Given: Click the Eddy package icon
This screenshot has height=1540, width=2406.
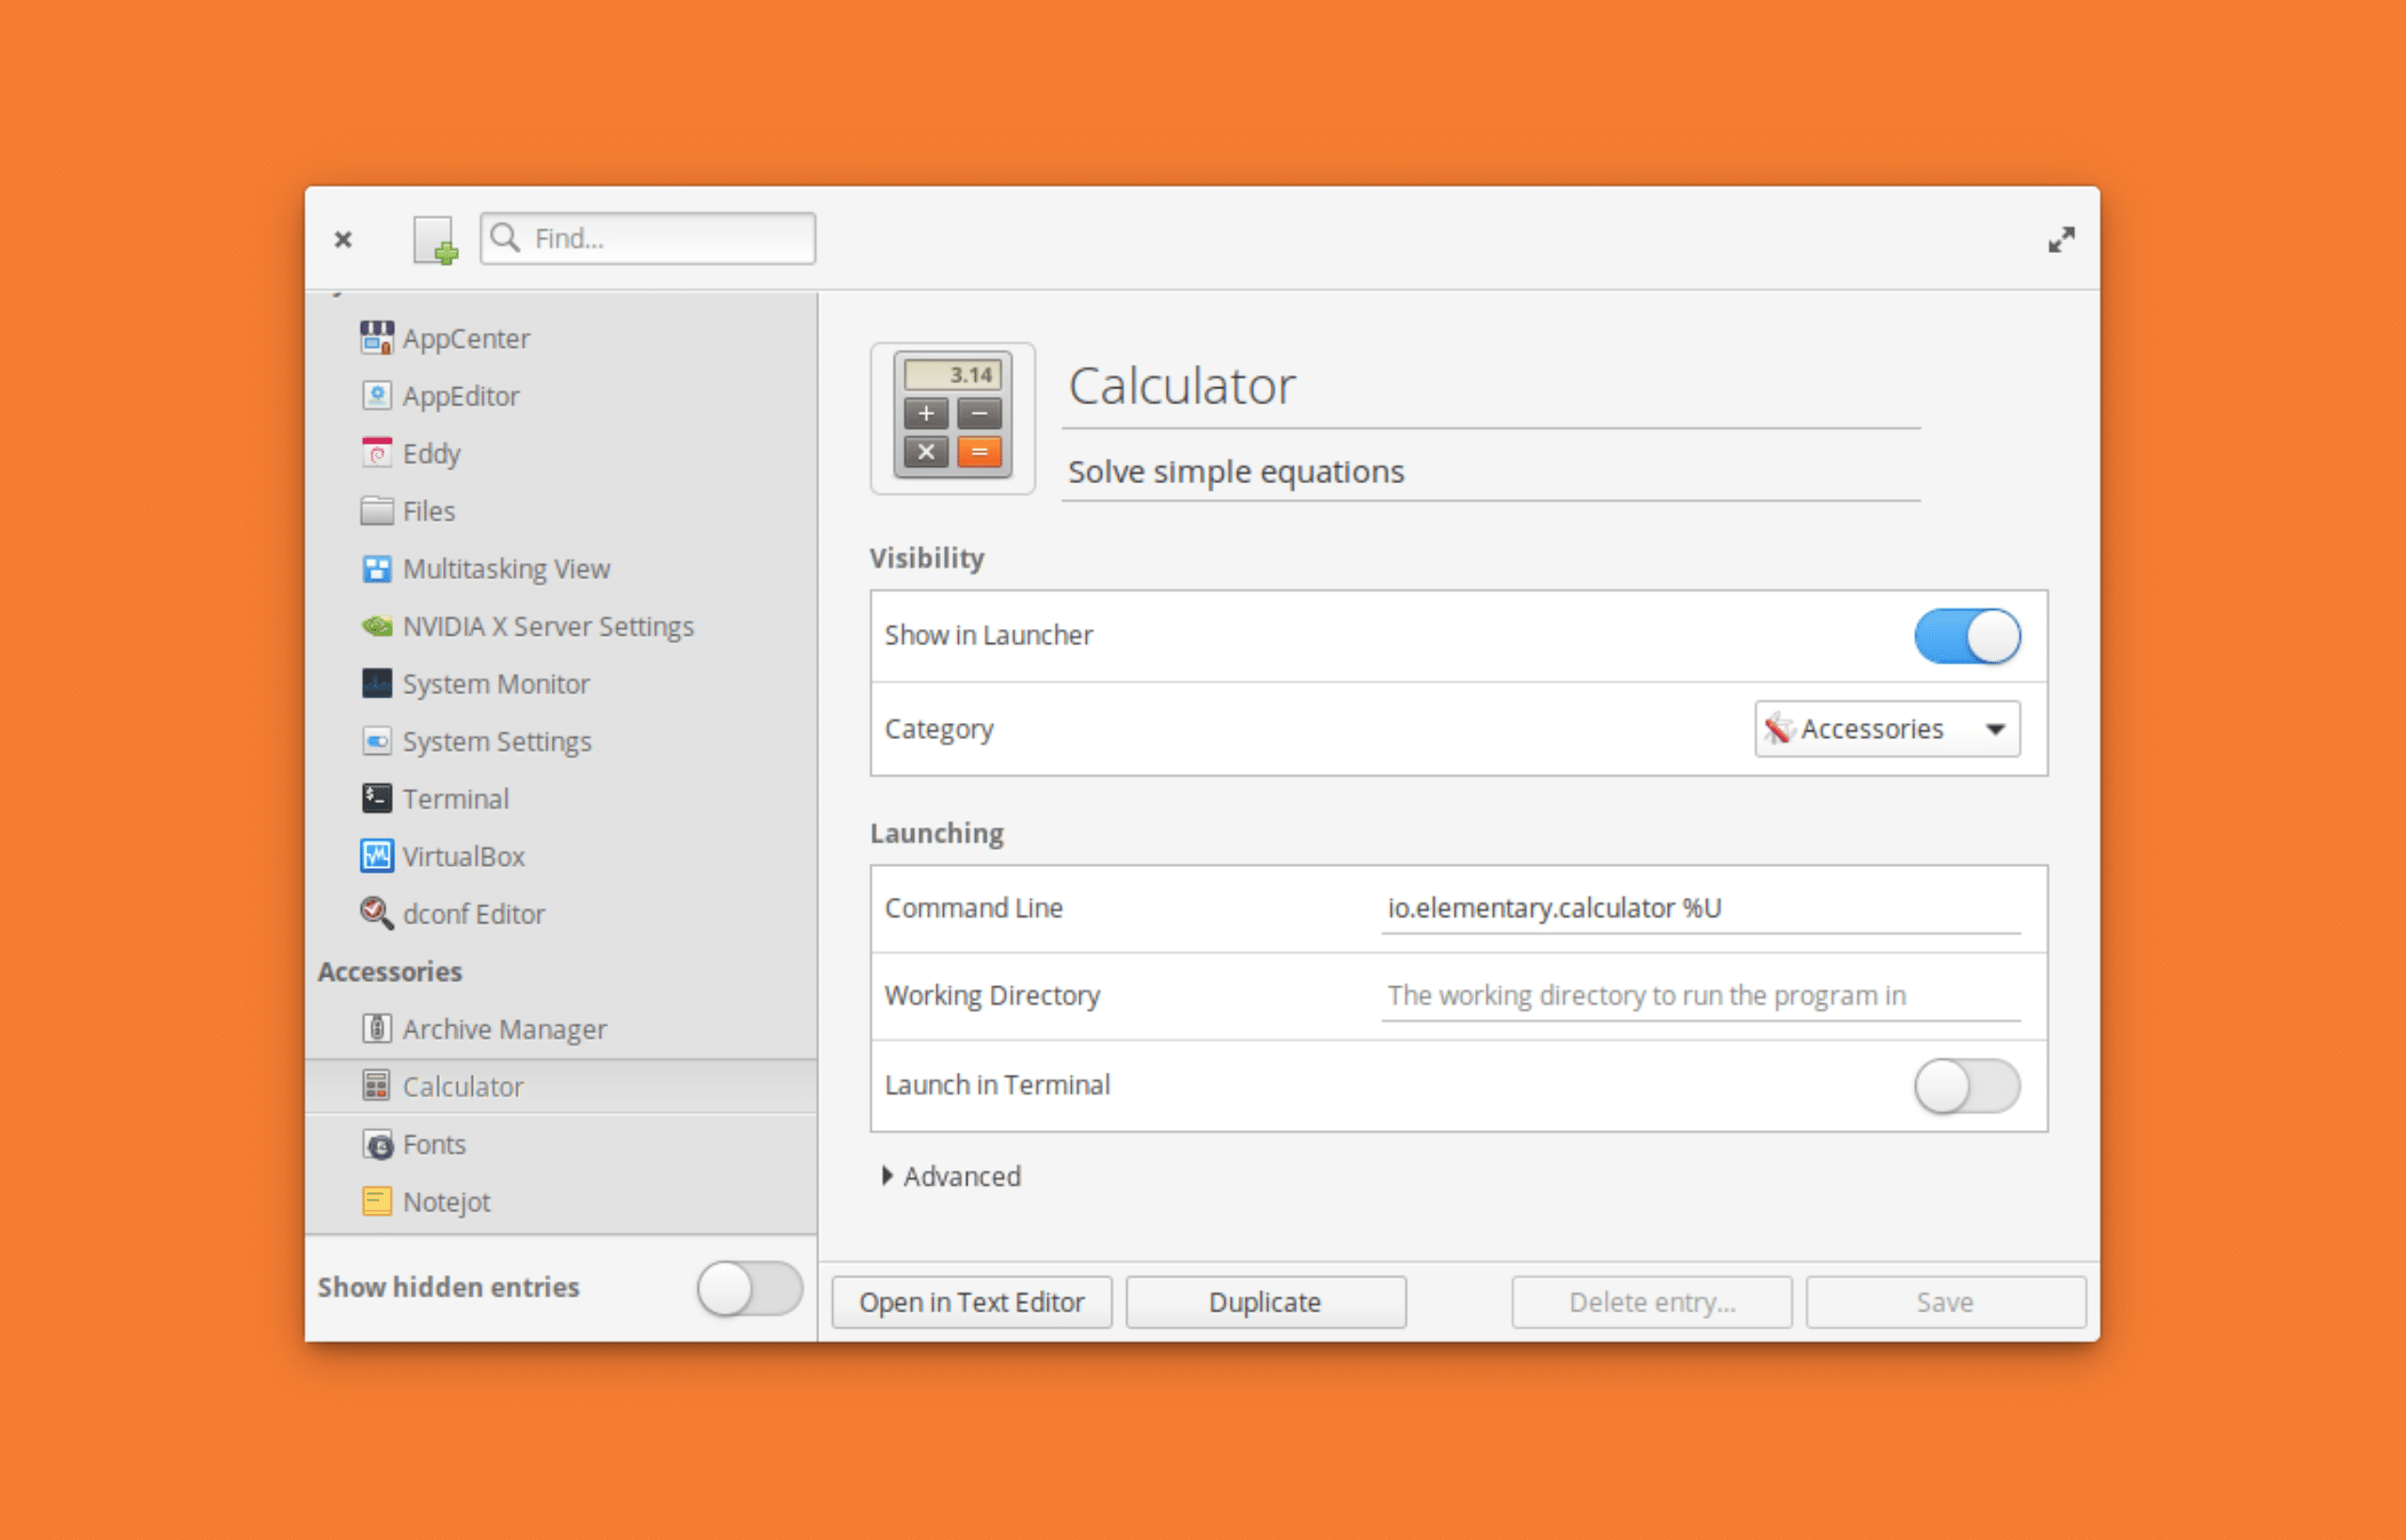Looking at the screenshot, I should (377, 453).
